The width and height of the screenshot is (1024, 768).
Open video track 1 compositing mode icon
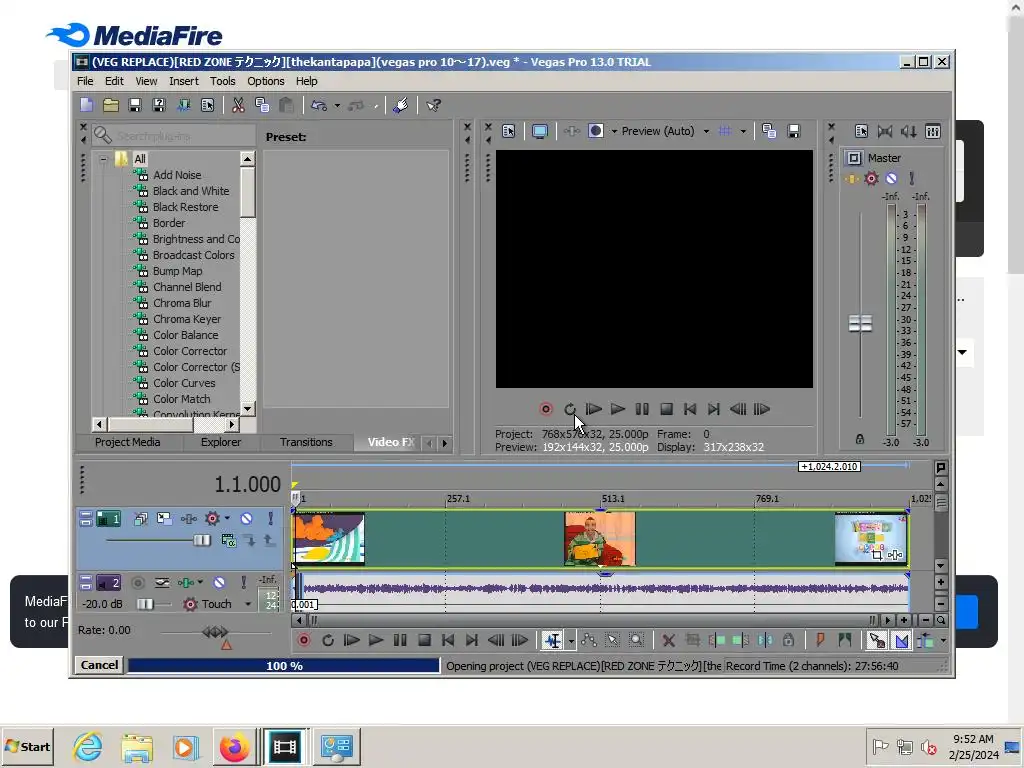tap(229, 540)
